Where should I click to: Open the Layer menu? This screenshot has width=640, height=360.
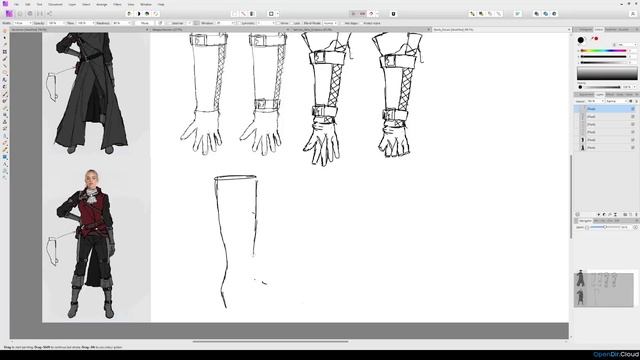(x=72, y=4)
